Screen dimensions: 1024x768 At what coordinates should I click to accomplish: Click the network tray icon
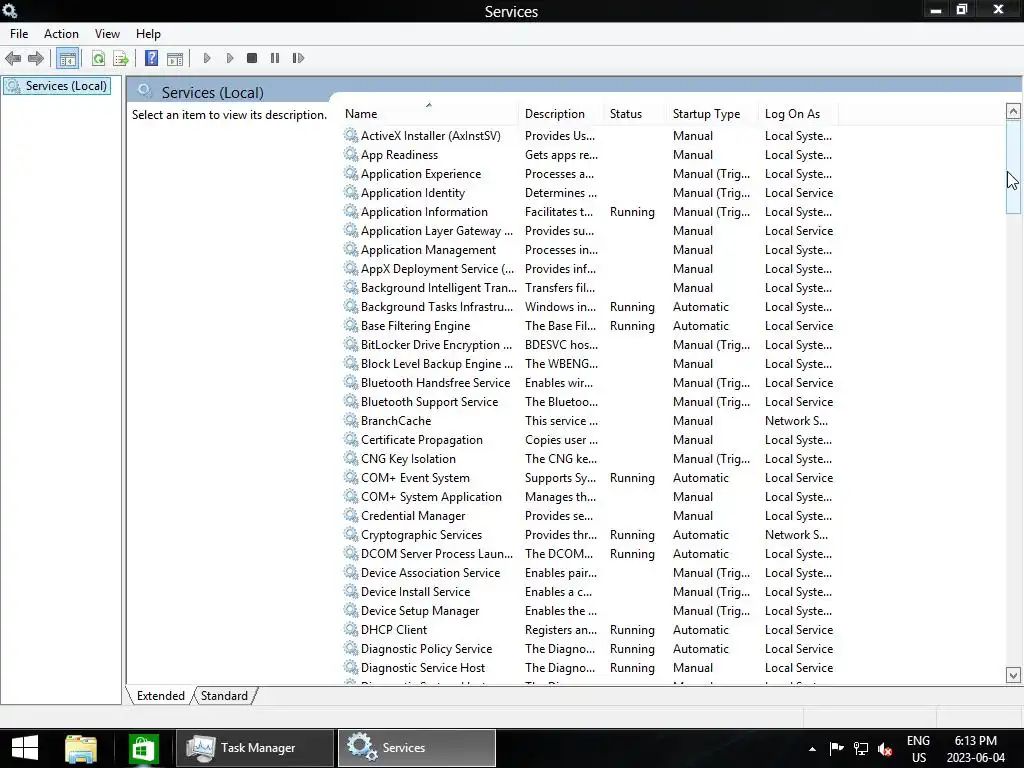pos(861,748)
